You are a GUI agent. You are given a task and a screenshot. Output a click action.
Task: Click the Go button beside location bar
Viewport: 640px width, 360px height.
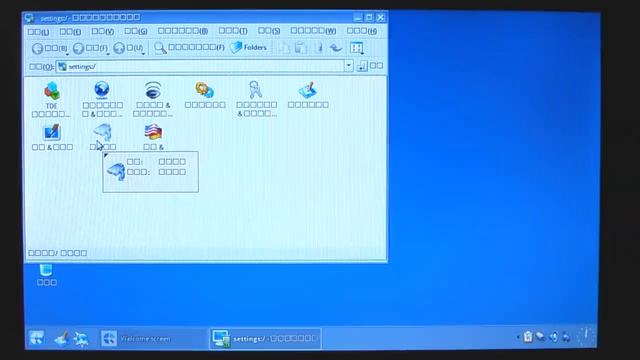[x=362, y=66]
